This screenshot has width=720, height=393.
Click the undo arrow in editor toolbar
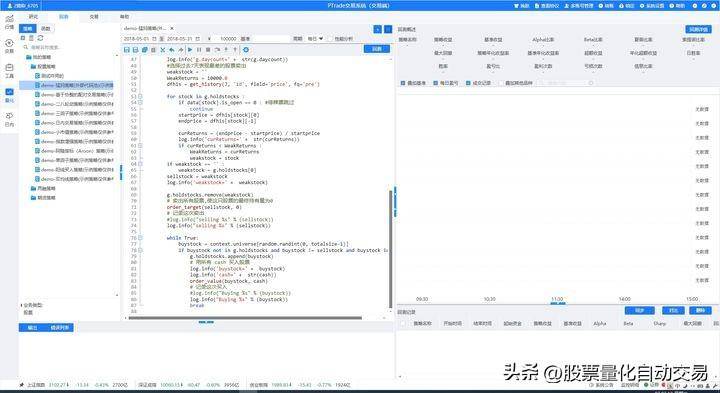(172, 50)
